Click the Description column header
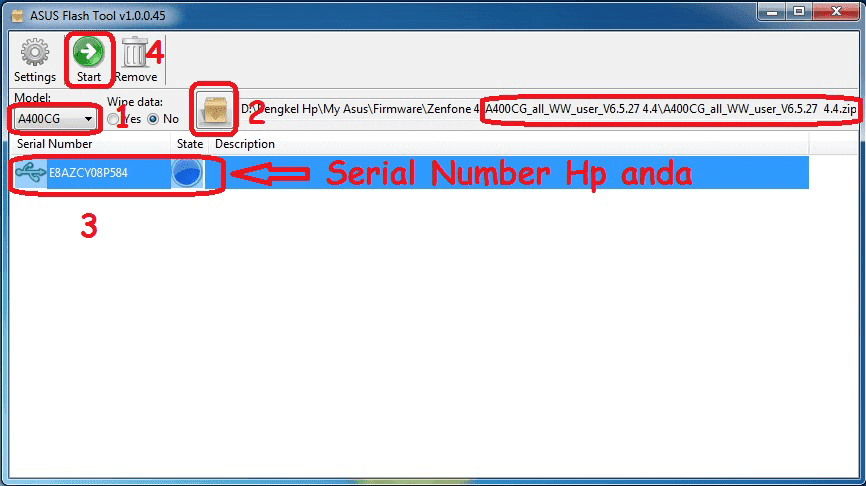 click(x=509, y=144)
